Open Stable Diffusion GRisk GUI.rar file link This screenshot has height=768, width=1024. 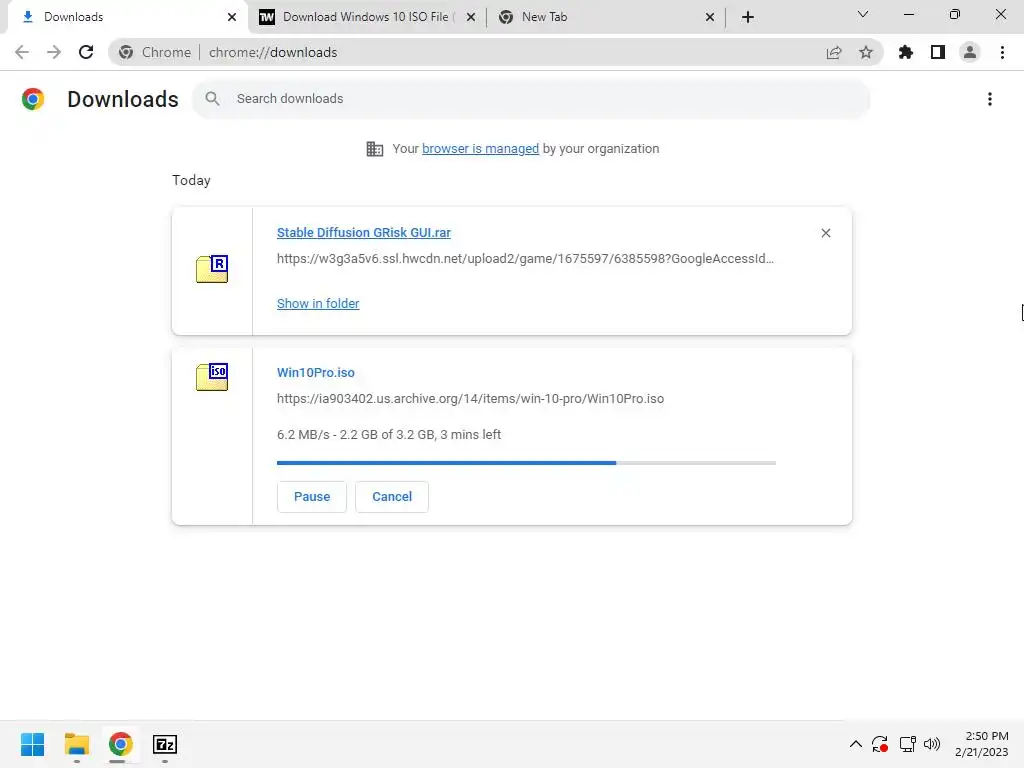tap(364, 232)
